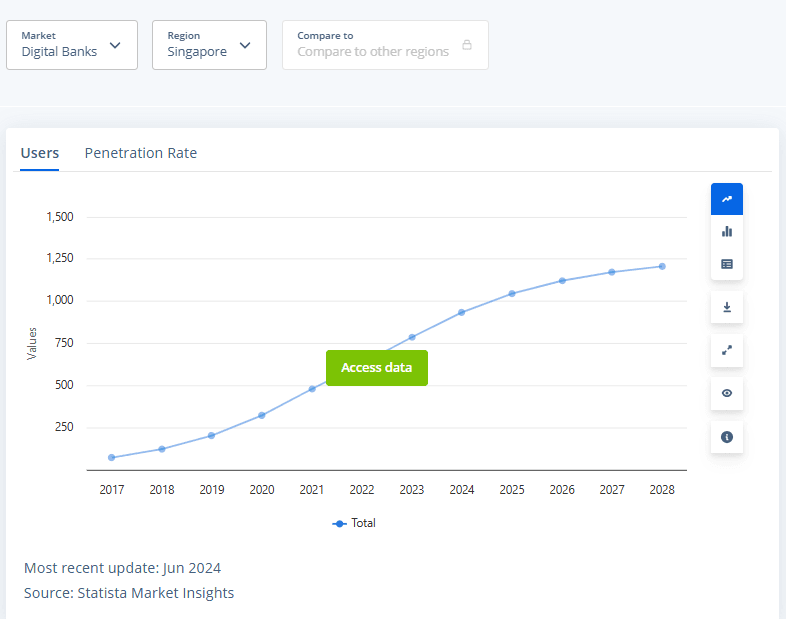
Task: Open the Market Digital Banks dropdown
Action: 72,45
